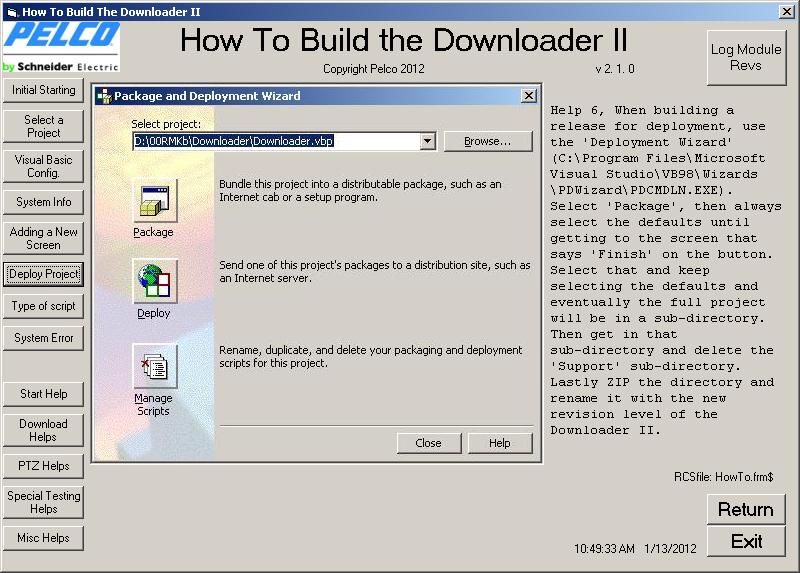The height and width of the screenshot is (573, 800).
Task: Show the System Error help
Action: pos(43,338)
